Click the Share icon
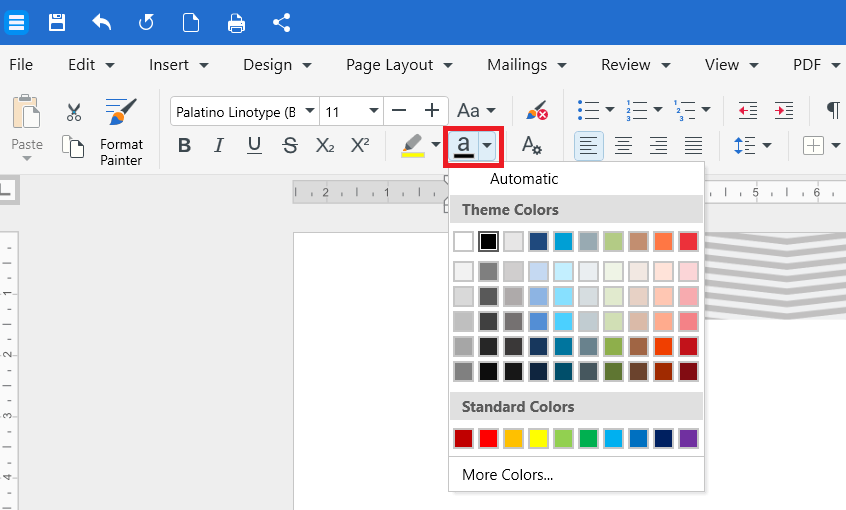Screen dimensions: 846x510 pyautogui.click(x=282, y=23)
